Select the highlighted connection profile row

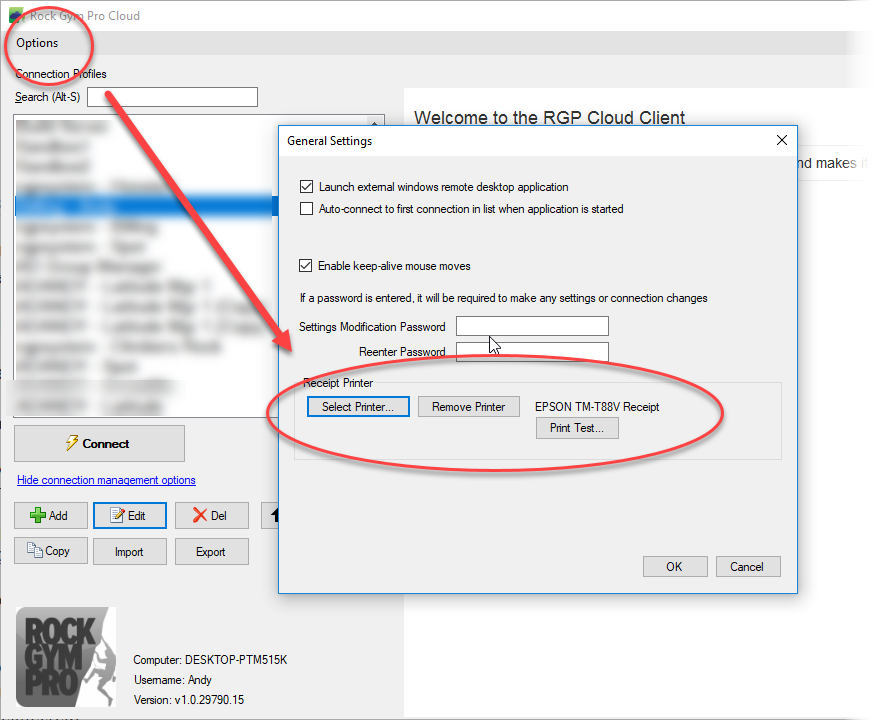(x=146, y=206)
